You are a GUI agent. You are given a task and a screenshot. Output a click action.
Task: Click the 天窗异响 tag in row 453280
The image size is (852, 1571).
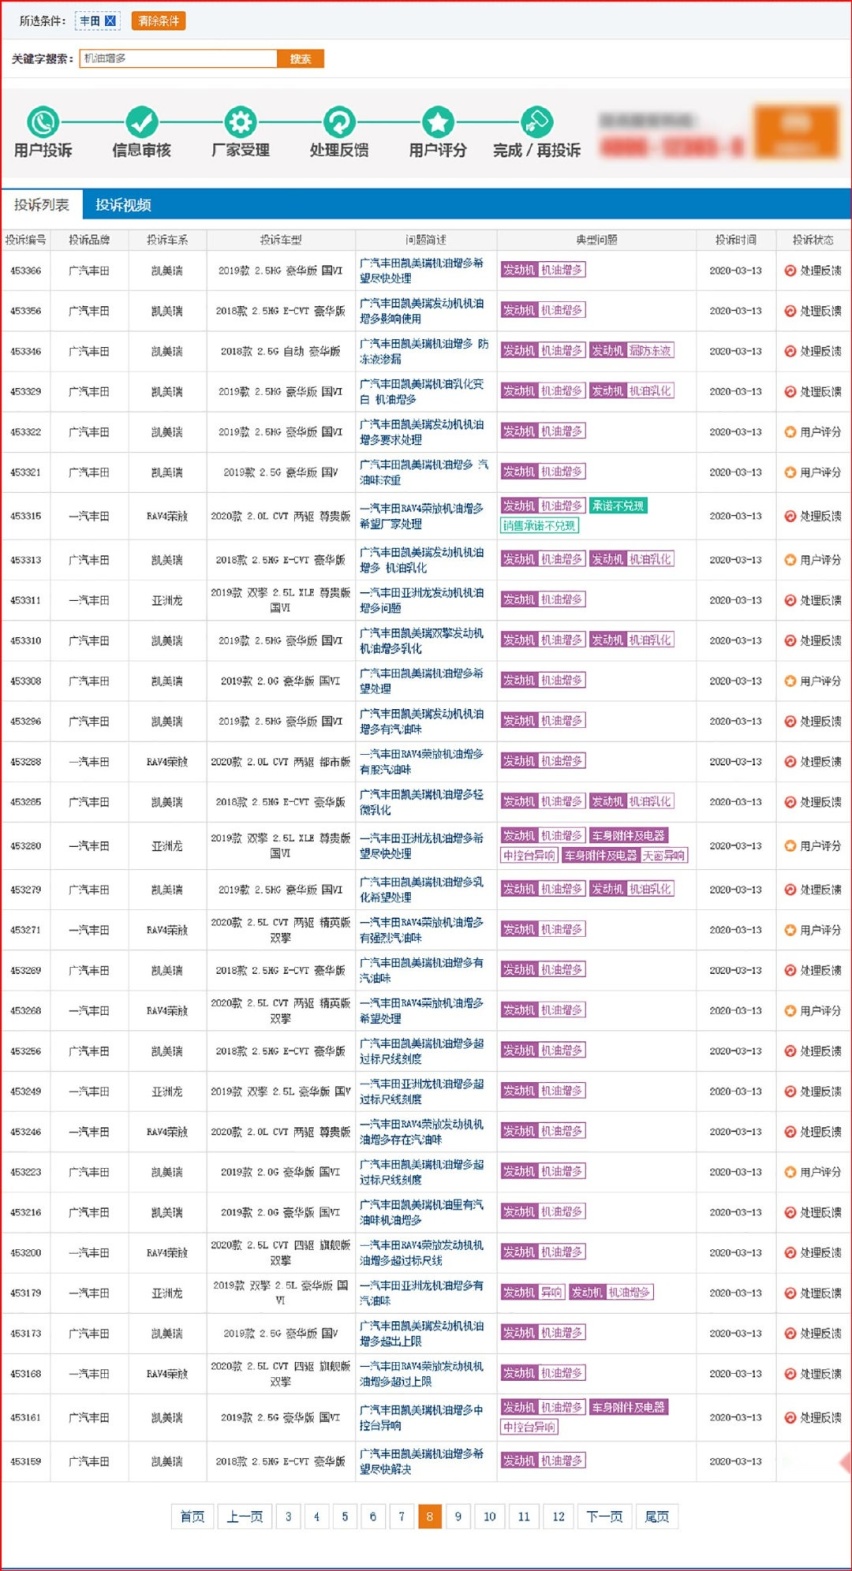[x=664, y=856]
